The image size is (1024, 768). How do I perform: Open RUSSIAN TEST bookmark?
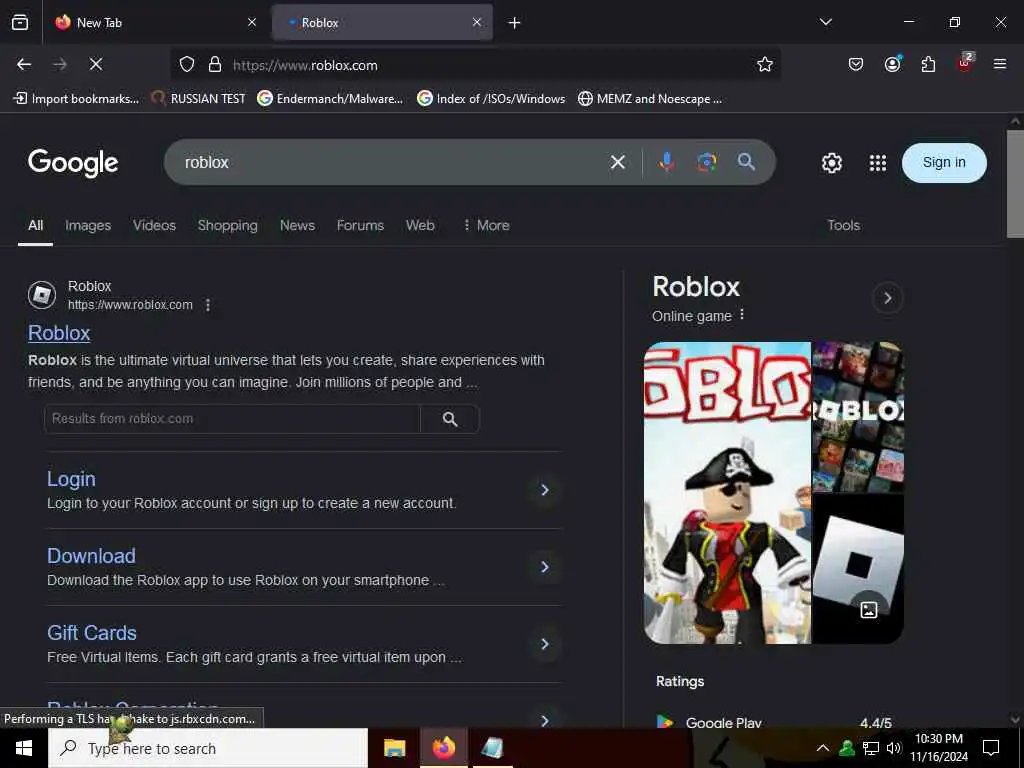click(x=198, y=99)
